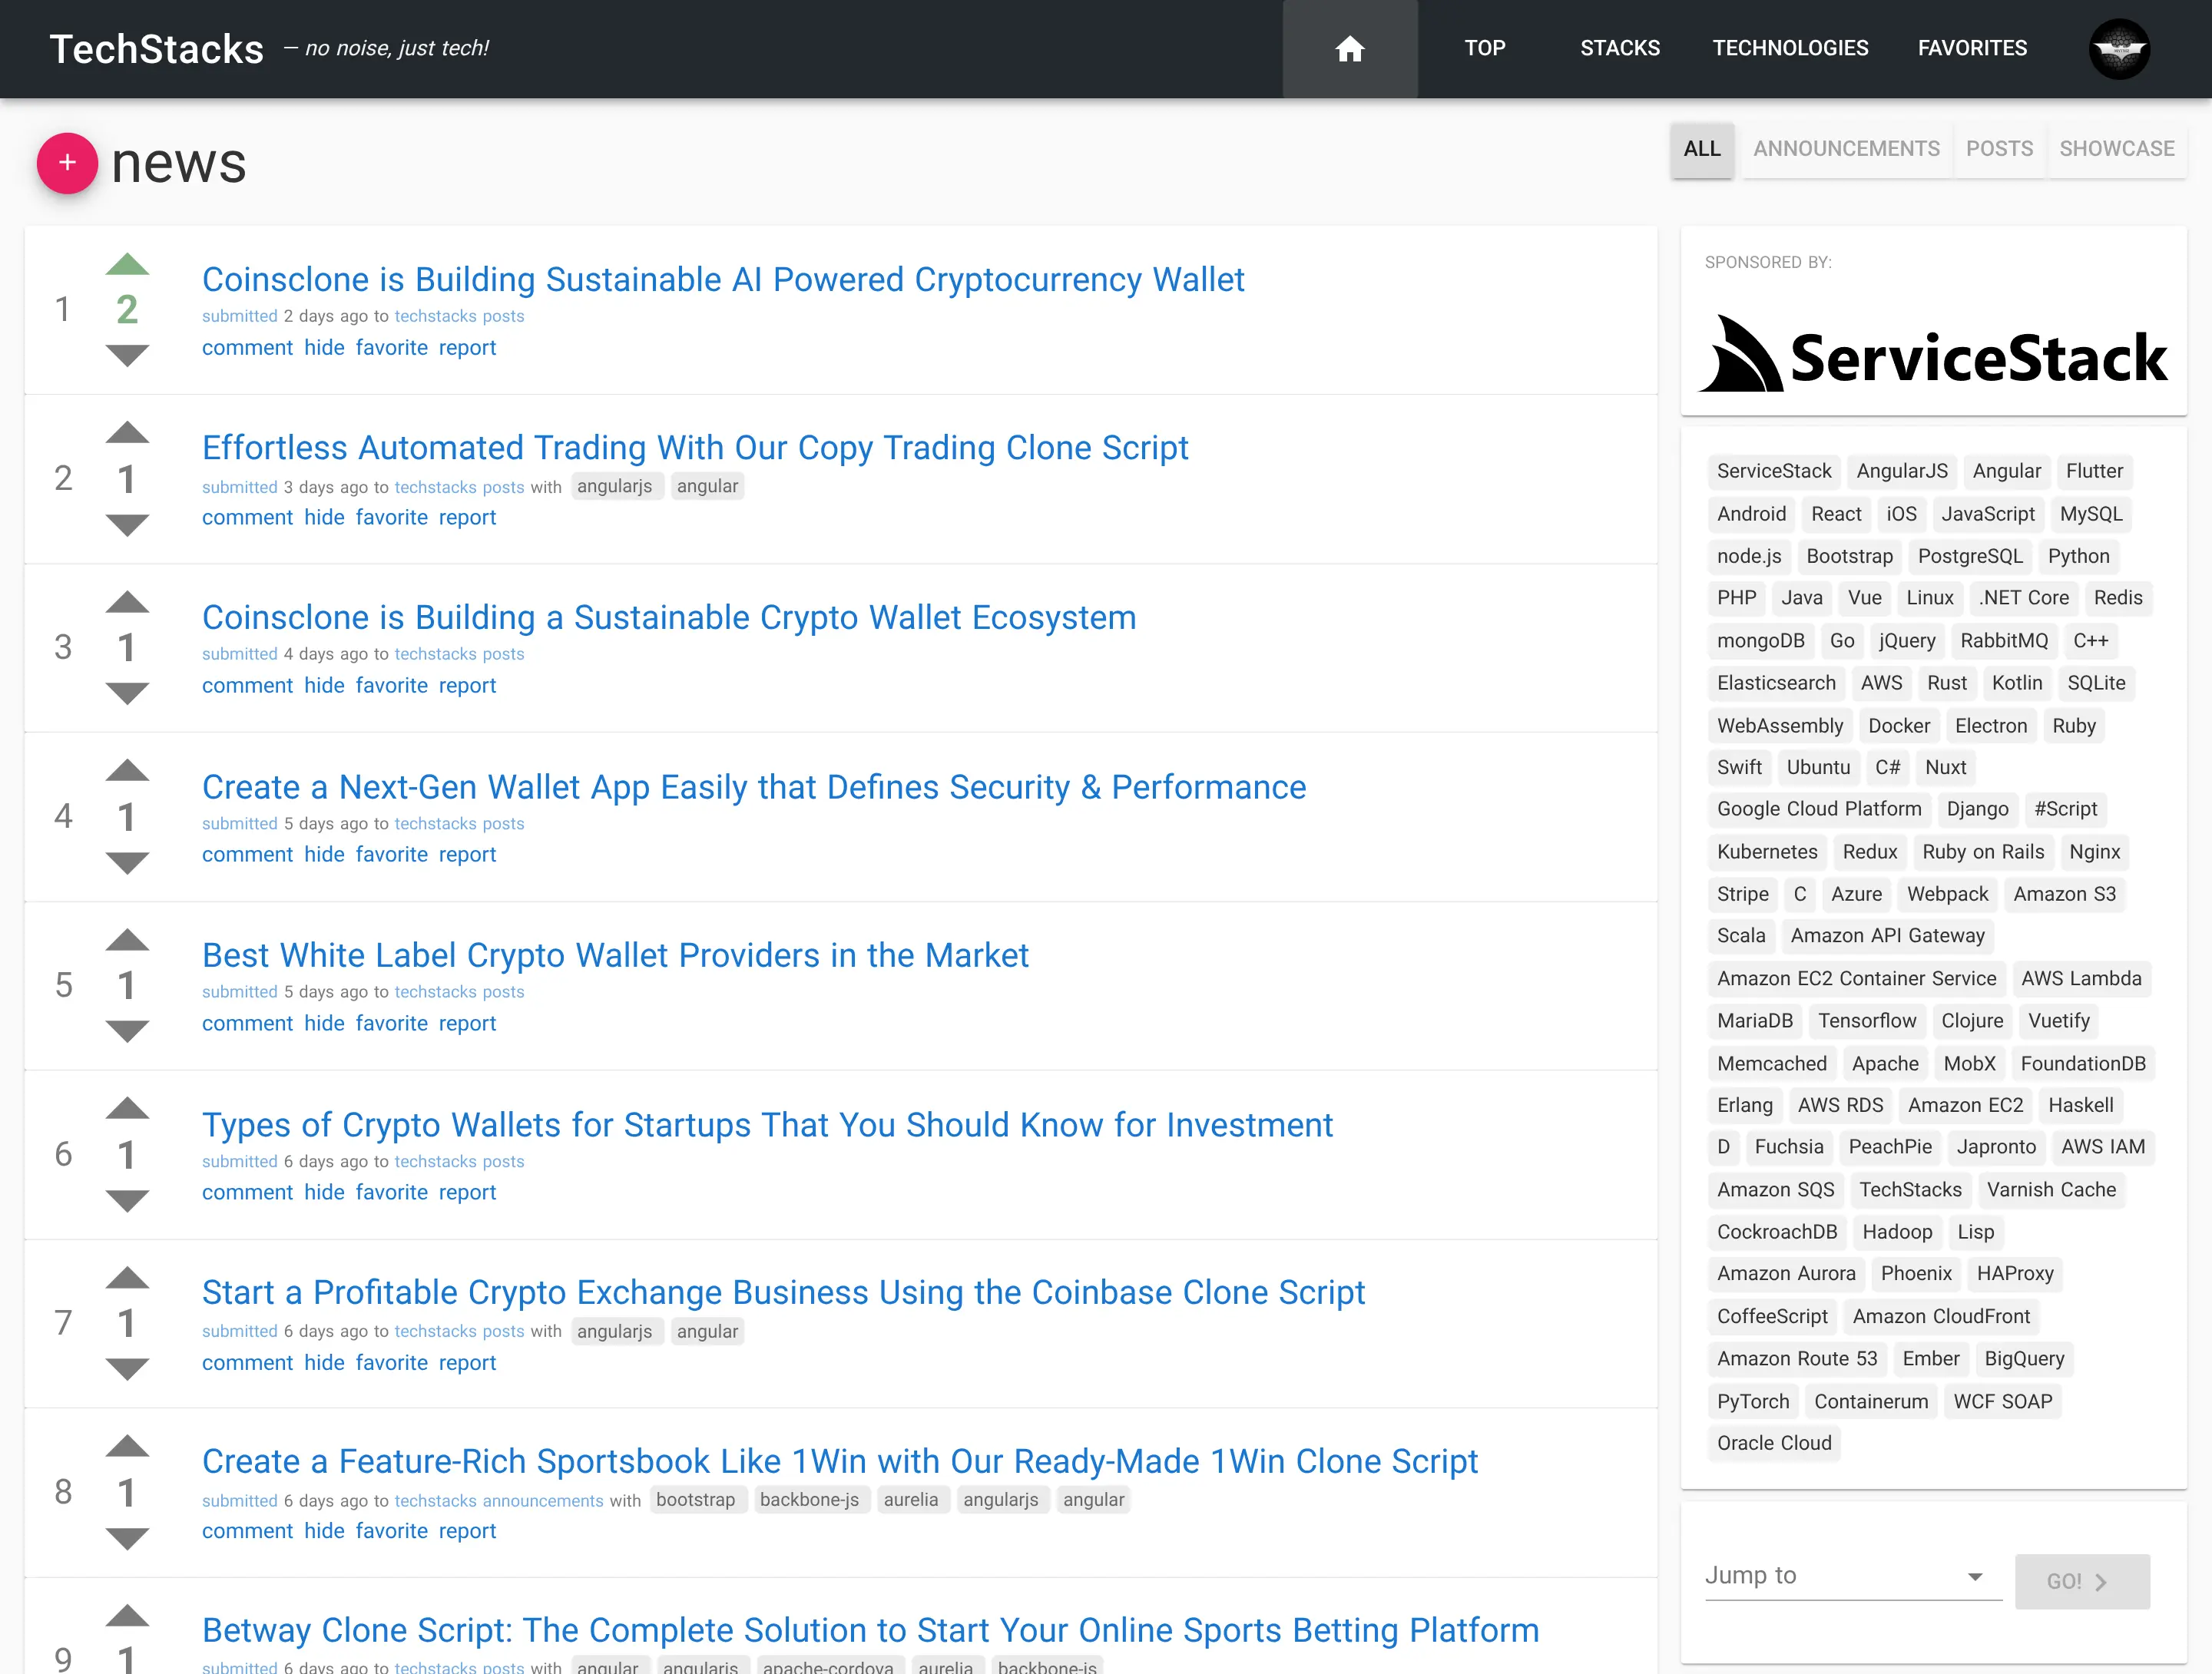Open the Jump to dropdown

point(1852,1576)
